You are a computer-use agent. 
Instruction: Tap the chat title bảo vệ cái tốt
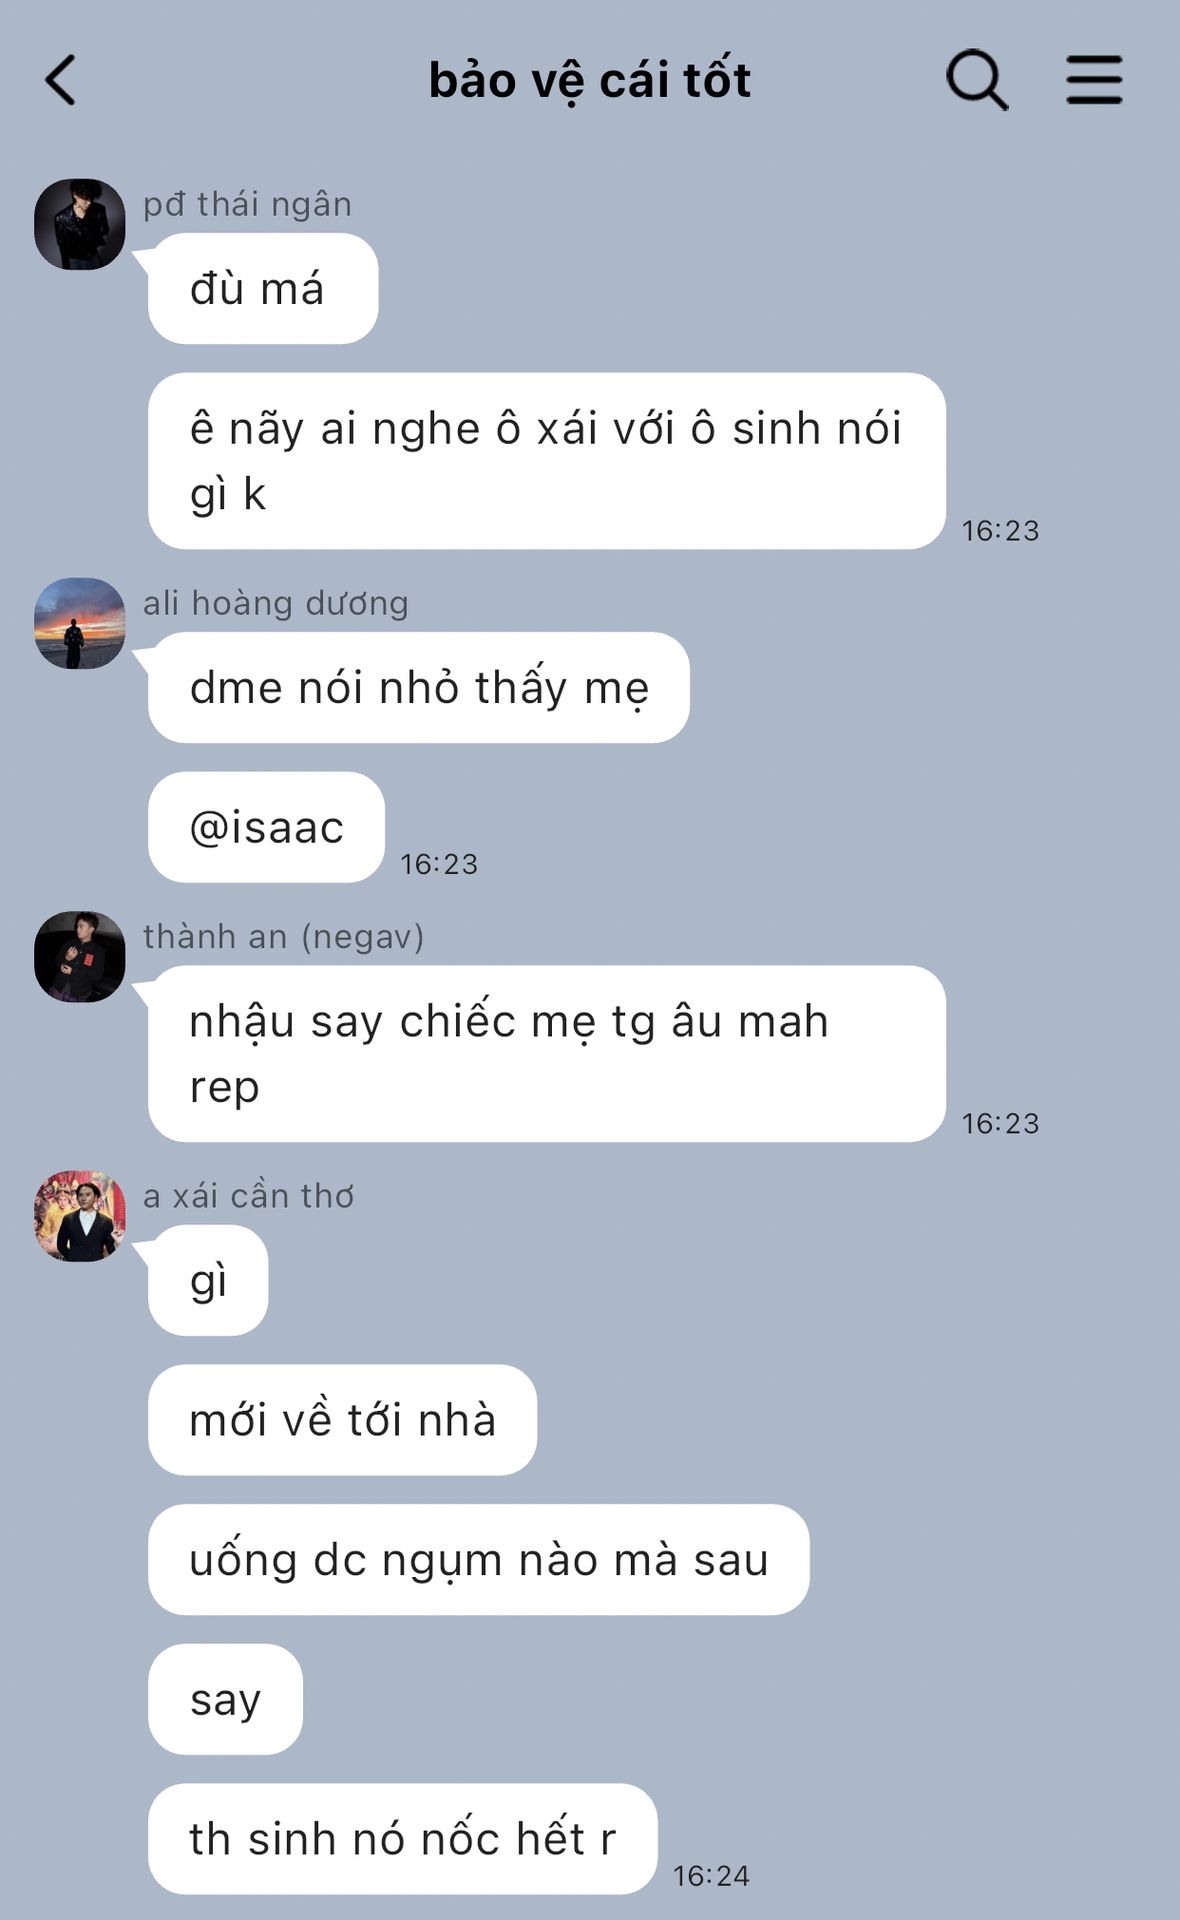pyautogui.click(x=590, y=80)
